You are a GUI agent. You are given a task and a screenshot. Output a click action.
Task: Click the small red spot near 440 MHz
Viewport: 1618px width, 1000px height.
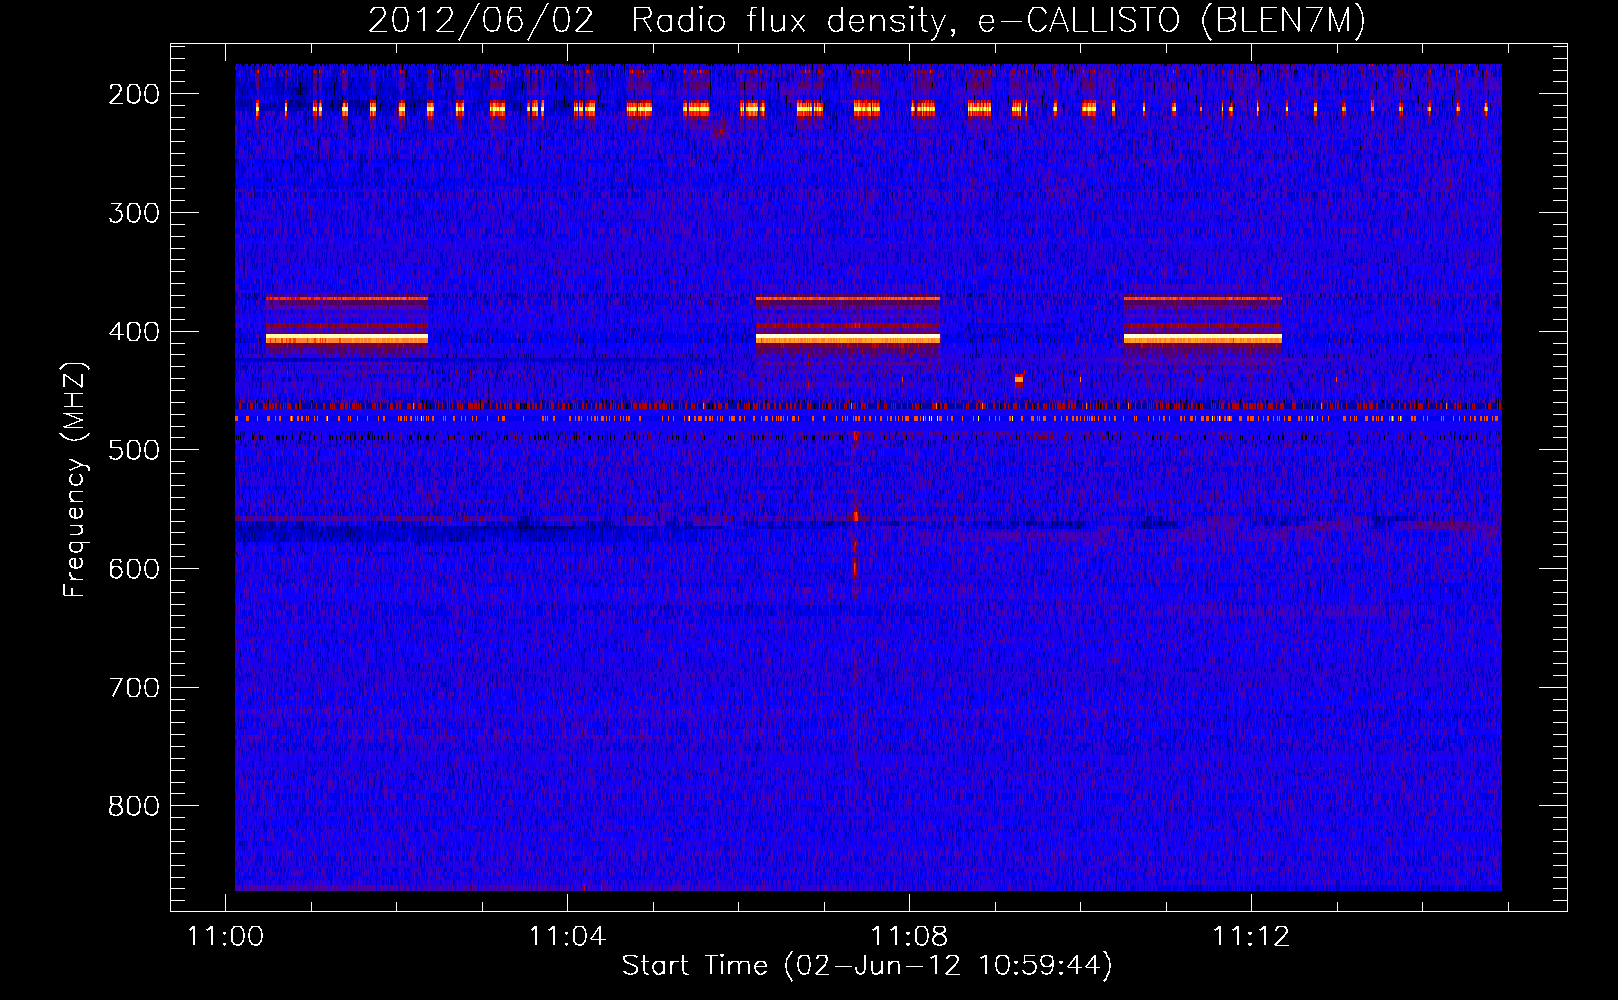coord(1019,380)
